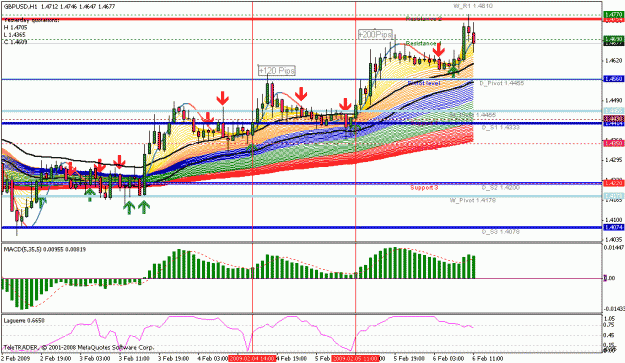
Task: Click the "6 Feb 11:00" time axis label
Action: 488,359
